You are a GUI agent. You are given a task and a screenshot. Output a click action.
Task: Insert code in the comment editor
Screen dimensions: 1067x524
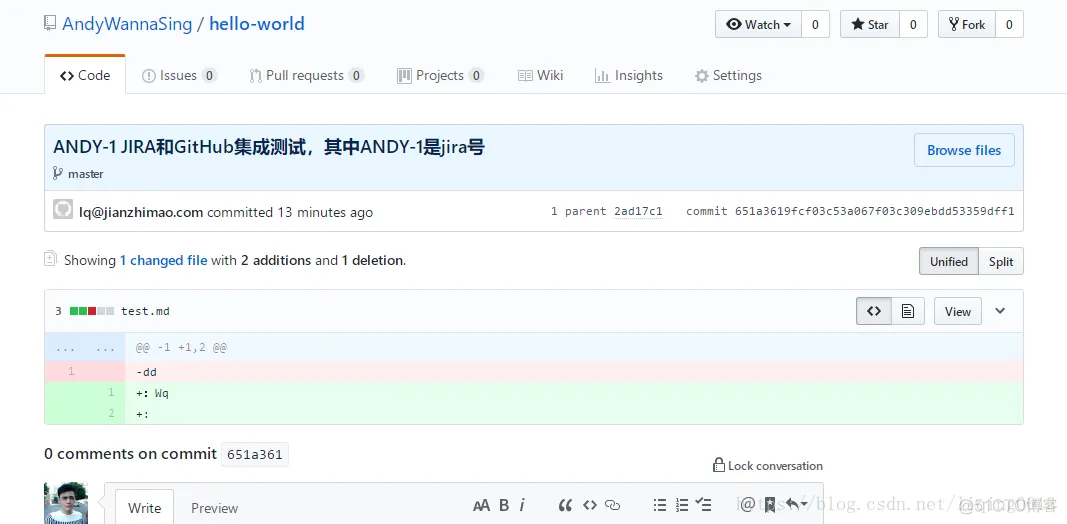(x=590, y=505)
